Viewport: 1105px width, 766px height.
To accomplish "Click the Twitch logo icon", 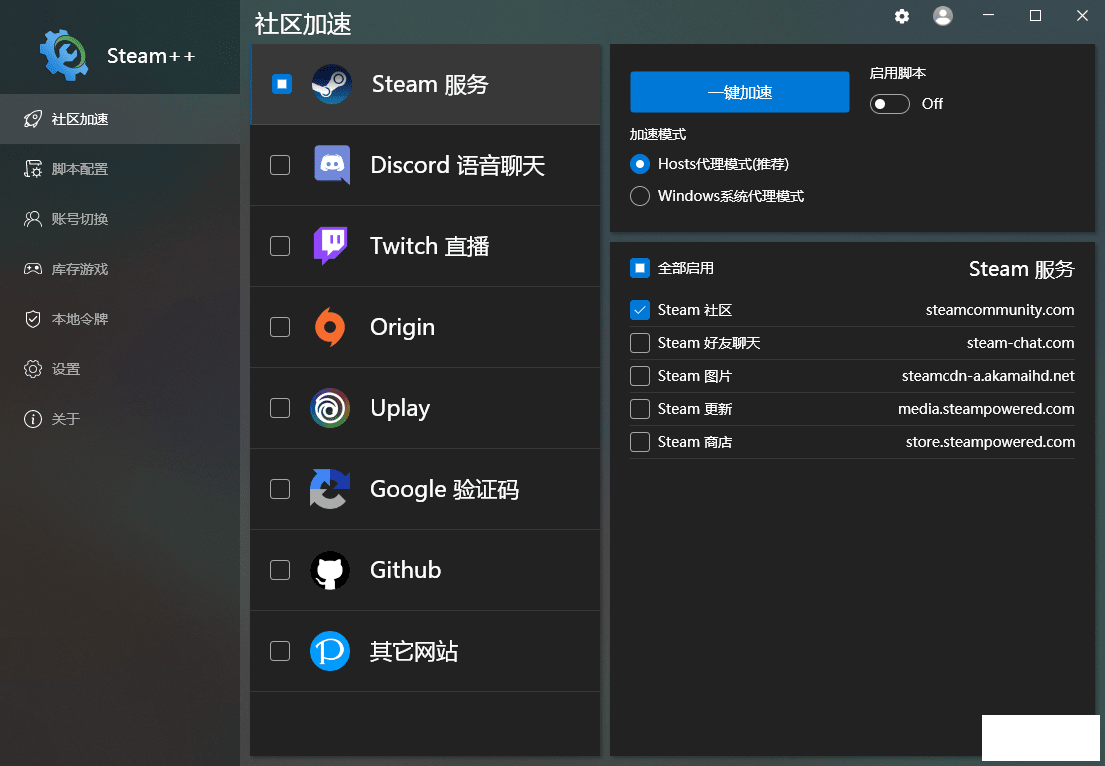I will 331,246.
